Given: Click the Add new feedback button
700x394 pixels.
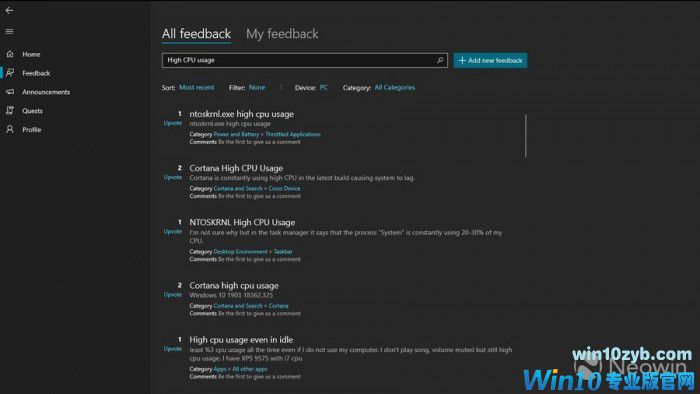Looking at the screenshot, I should click(490, 60).
